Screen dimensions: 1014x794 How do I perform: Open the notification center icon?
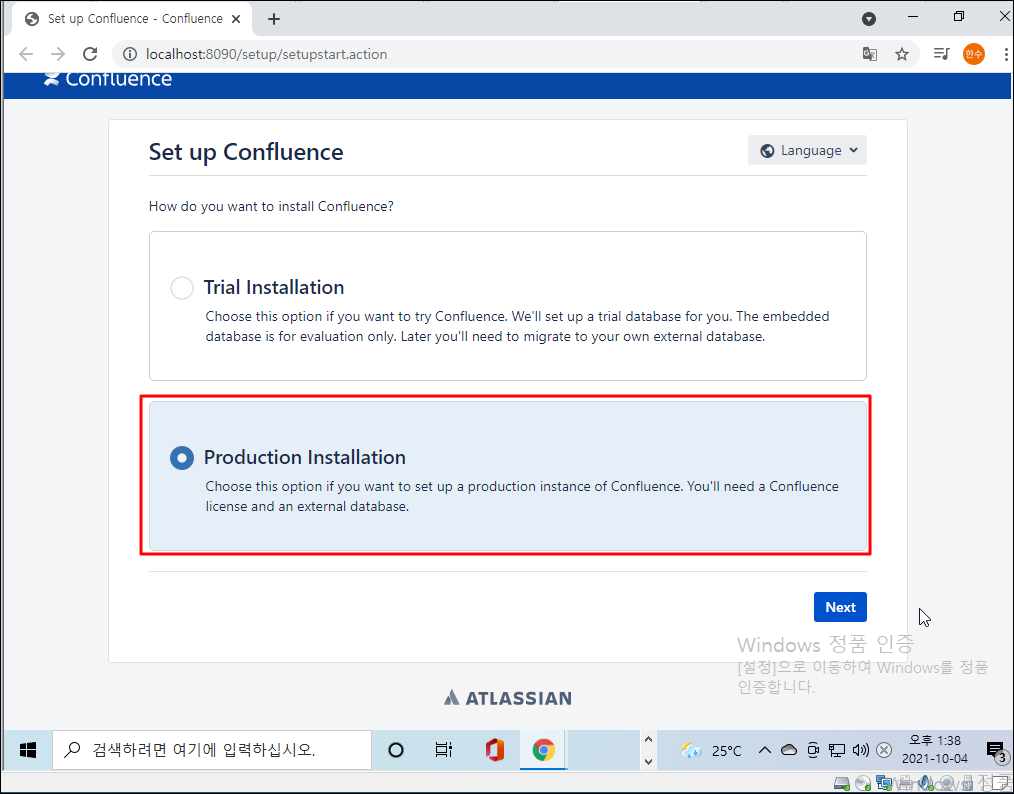(x=995, y=750)
